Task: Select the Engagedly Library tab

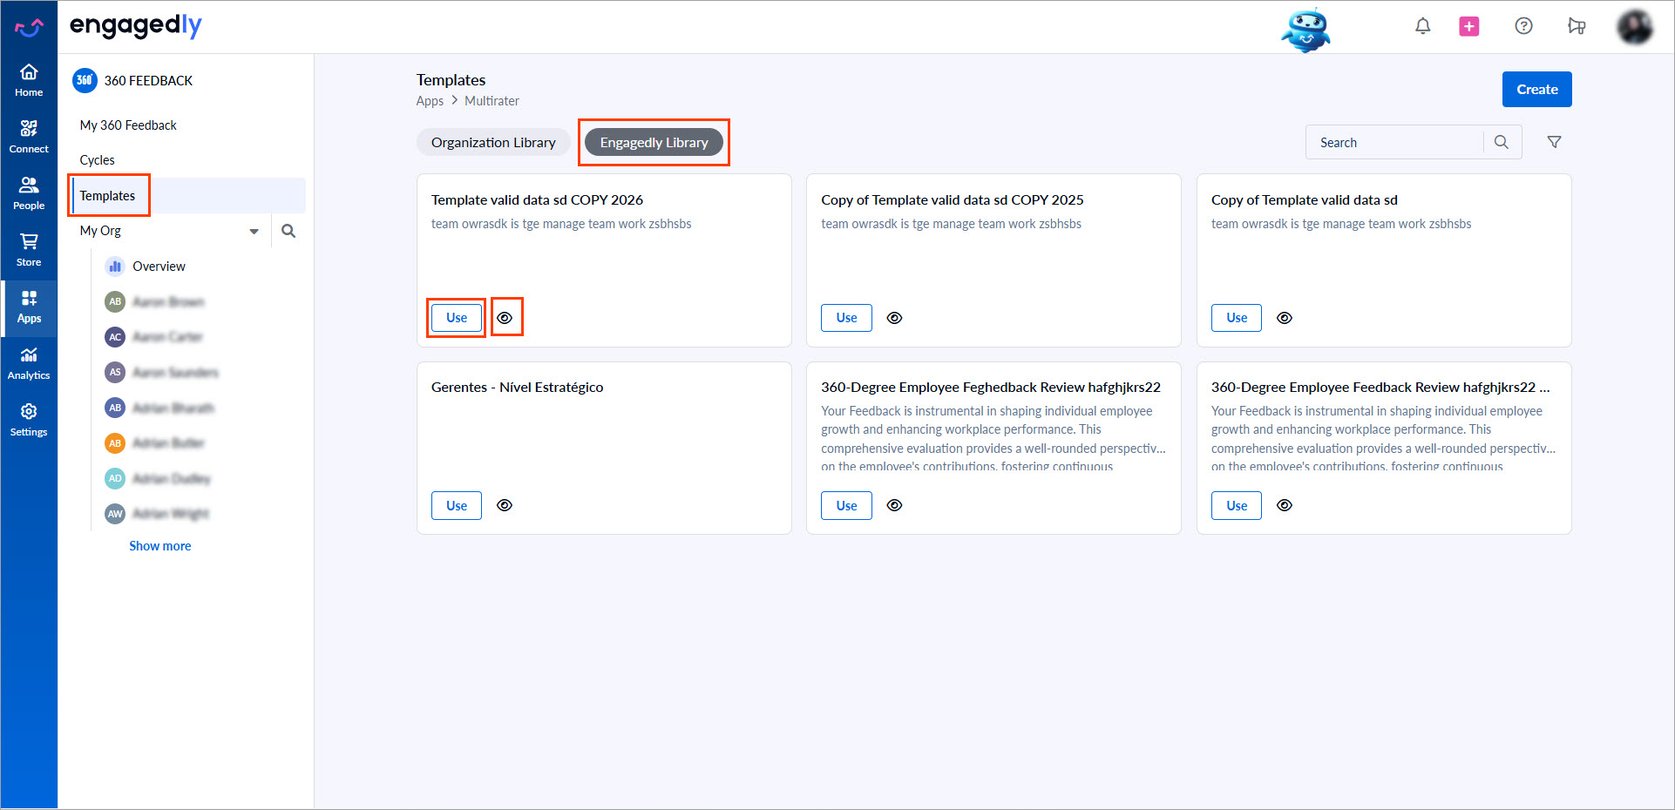Action: coord(654,142)
